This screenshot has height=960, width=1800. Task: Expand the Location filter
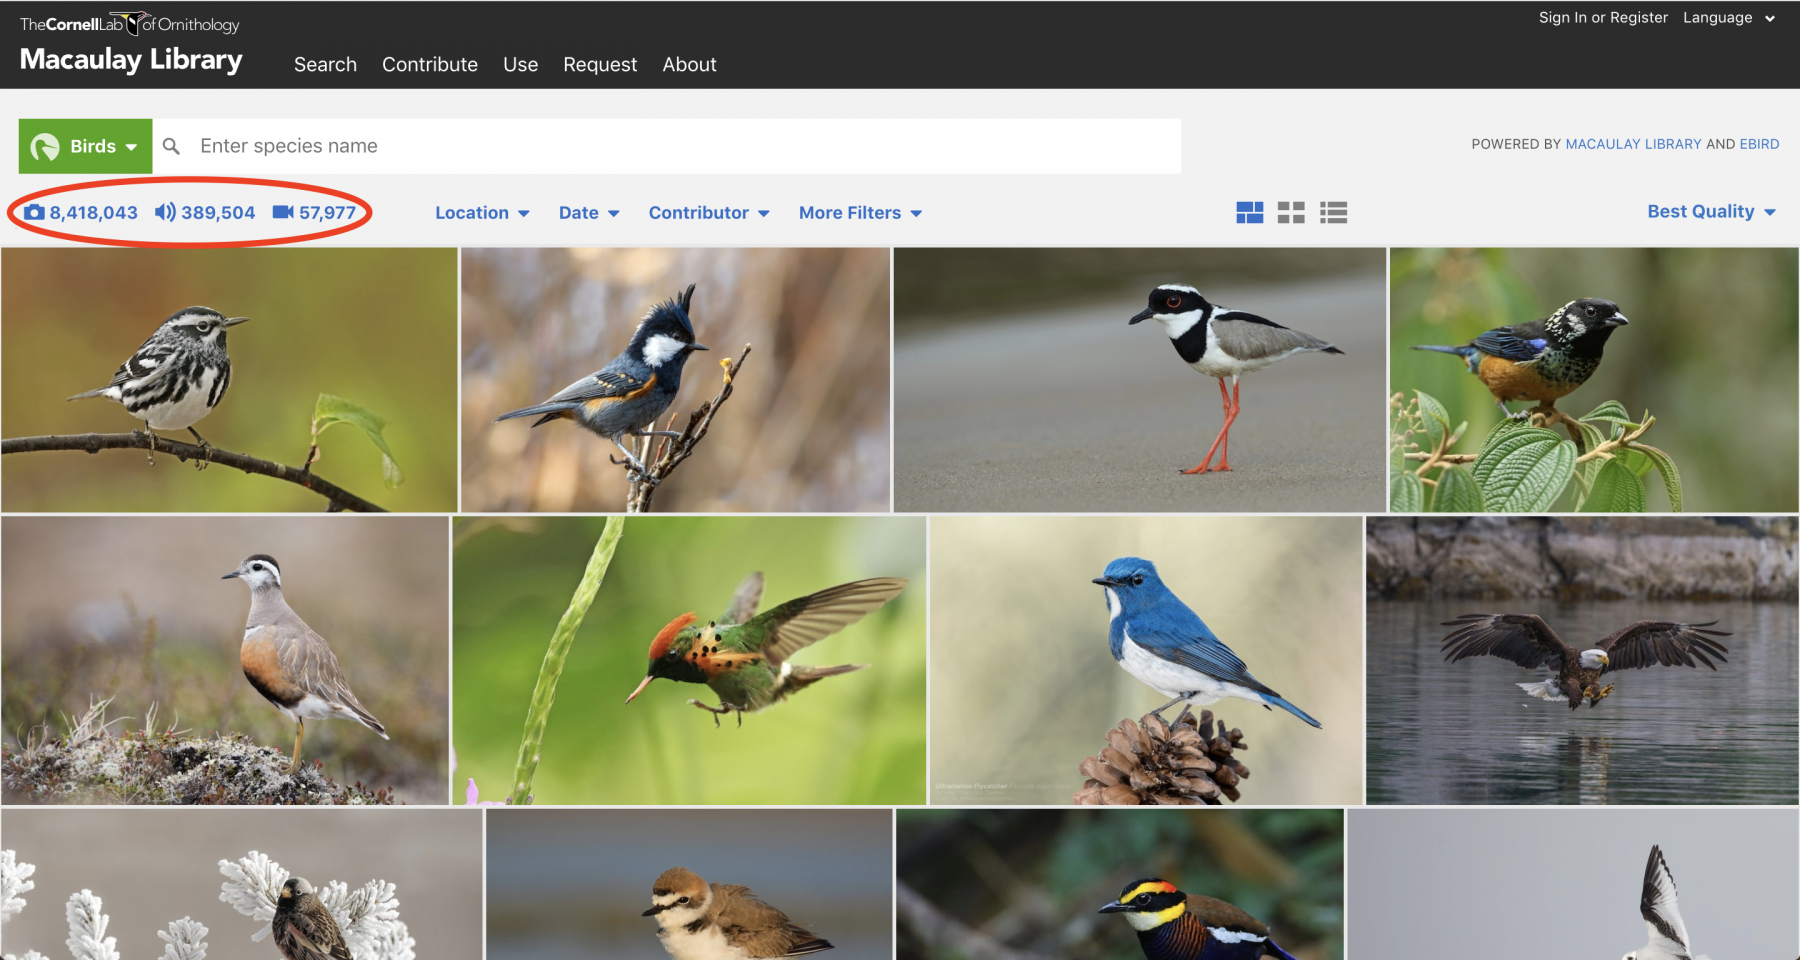(482, 212)
